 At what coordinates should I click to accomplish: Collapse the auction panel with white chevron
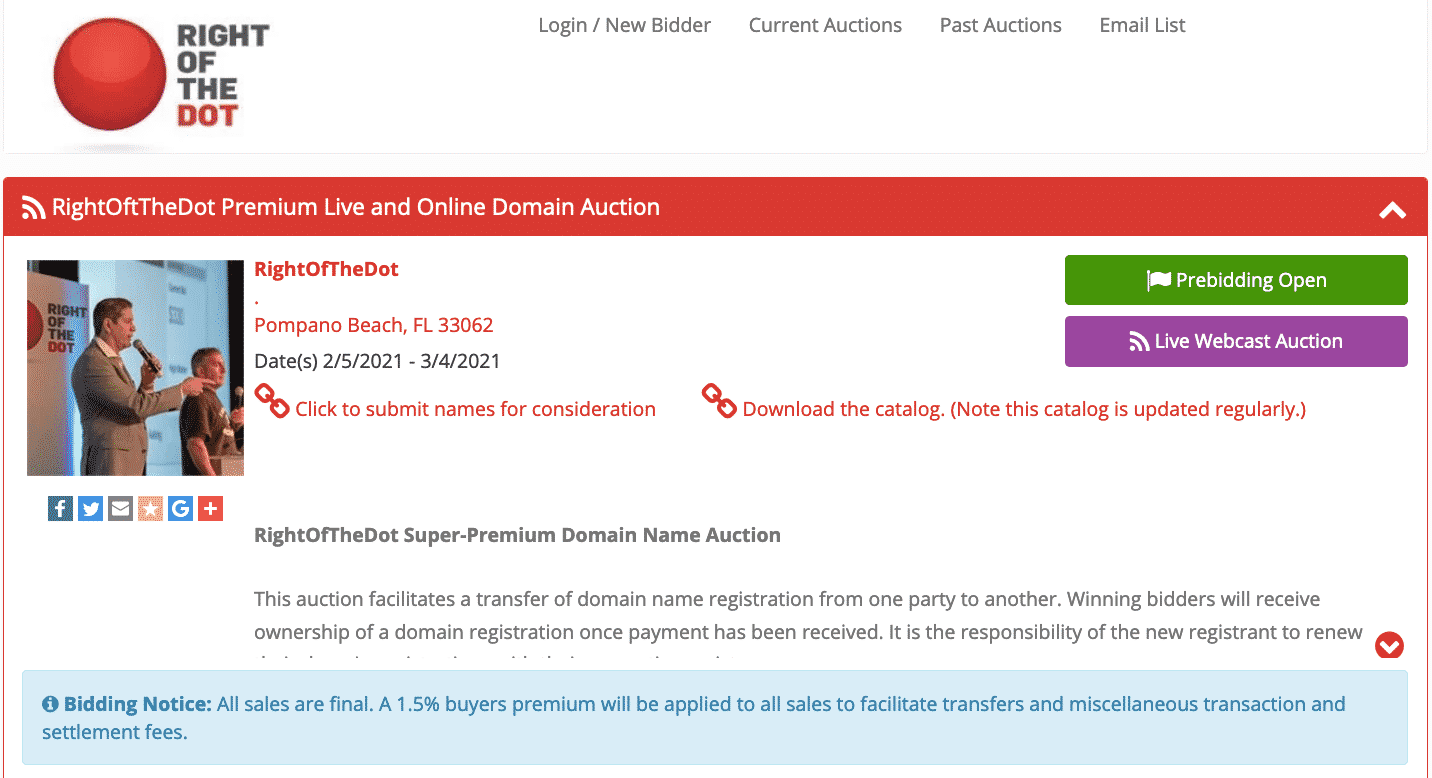pos(1393,210)
